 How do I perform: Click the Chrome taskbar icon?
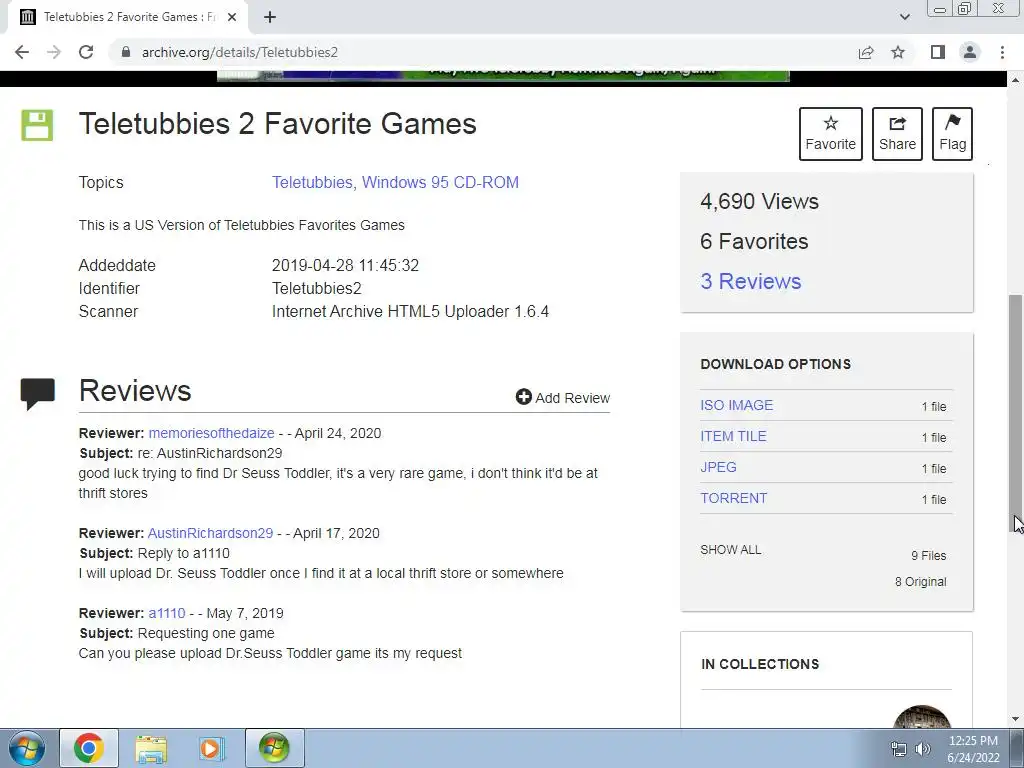[x=89, y=748]
